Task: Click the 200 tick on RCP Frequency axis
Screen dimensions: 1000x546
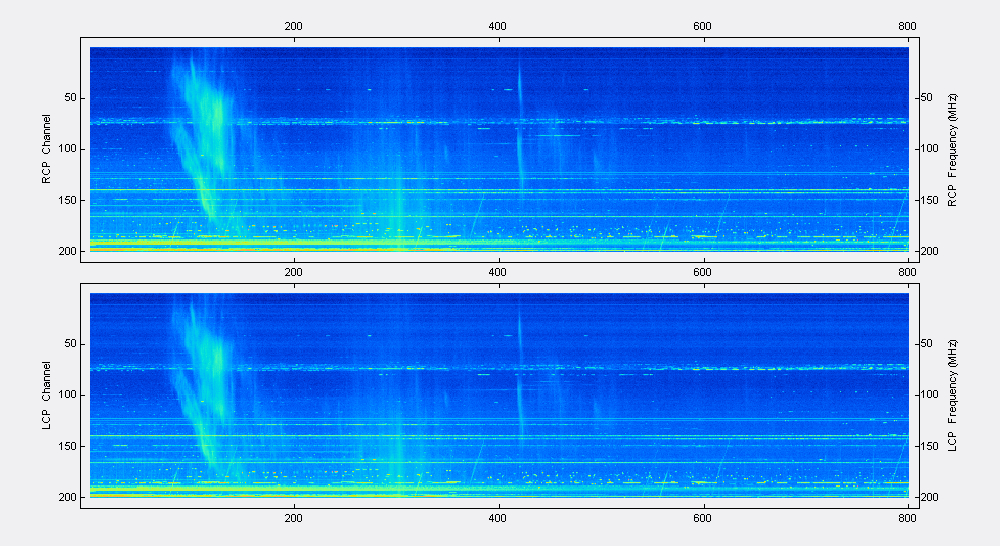Action: [x=929, y=251]
